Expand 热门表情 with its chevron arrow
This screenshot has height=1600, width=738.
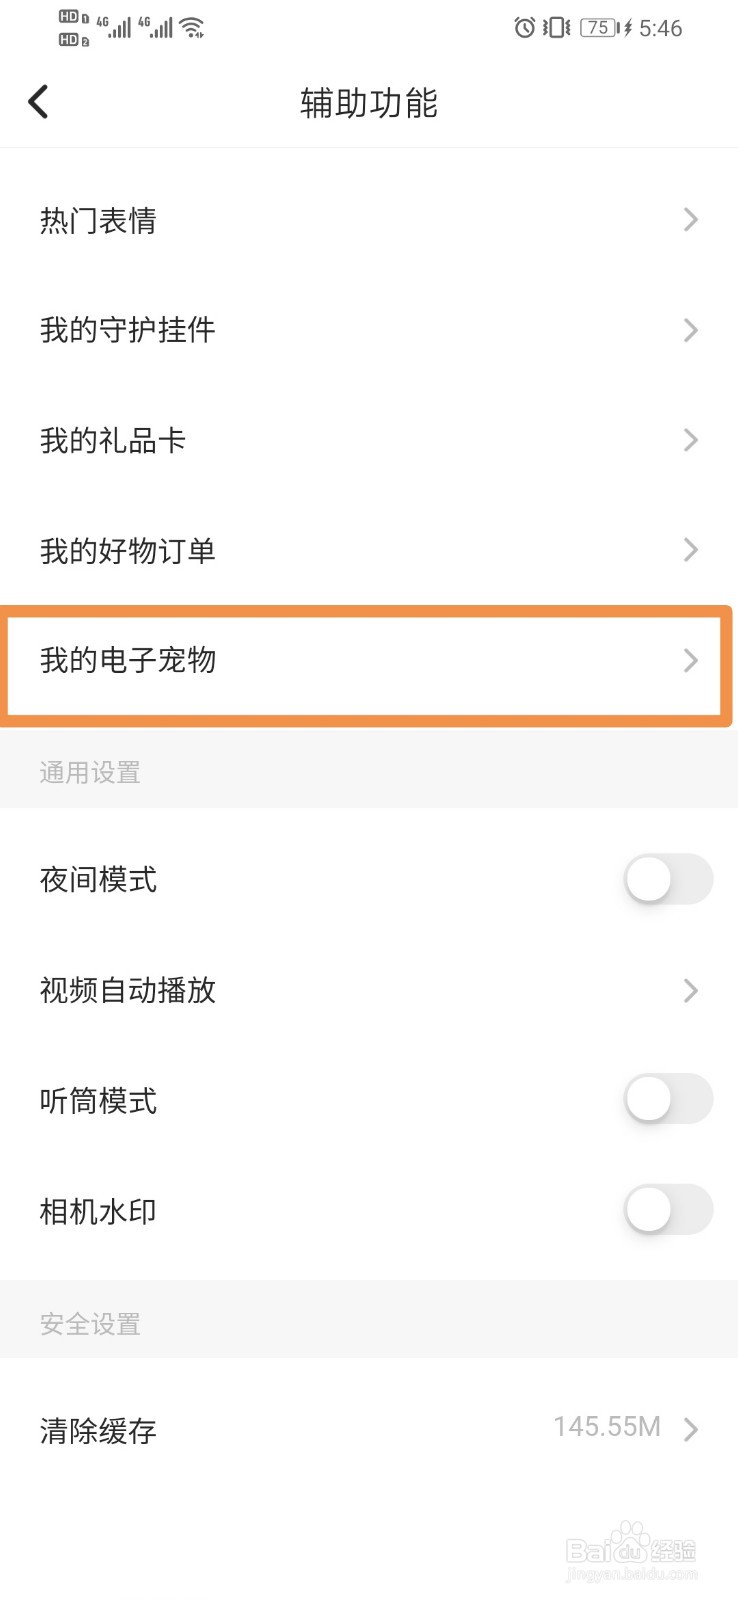[690, 220]
